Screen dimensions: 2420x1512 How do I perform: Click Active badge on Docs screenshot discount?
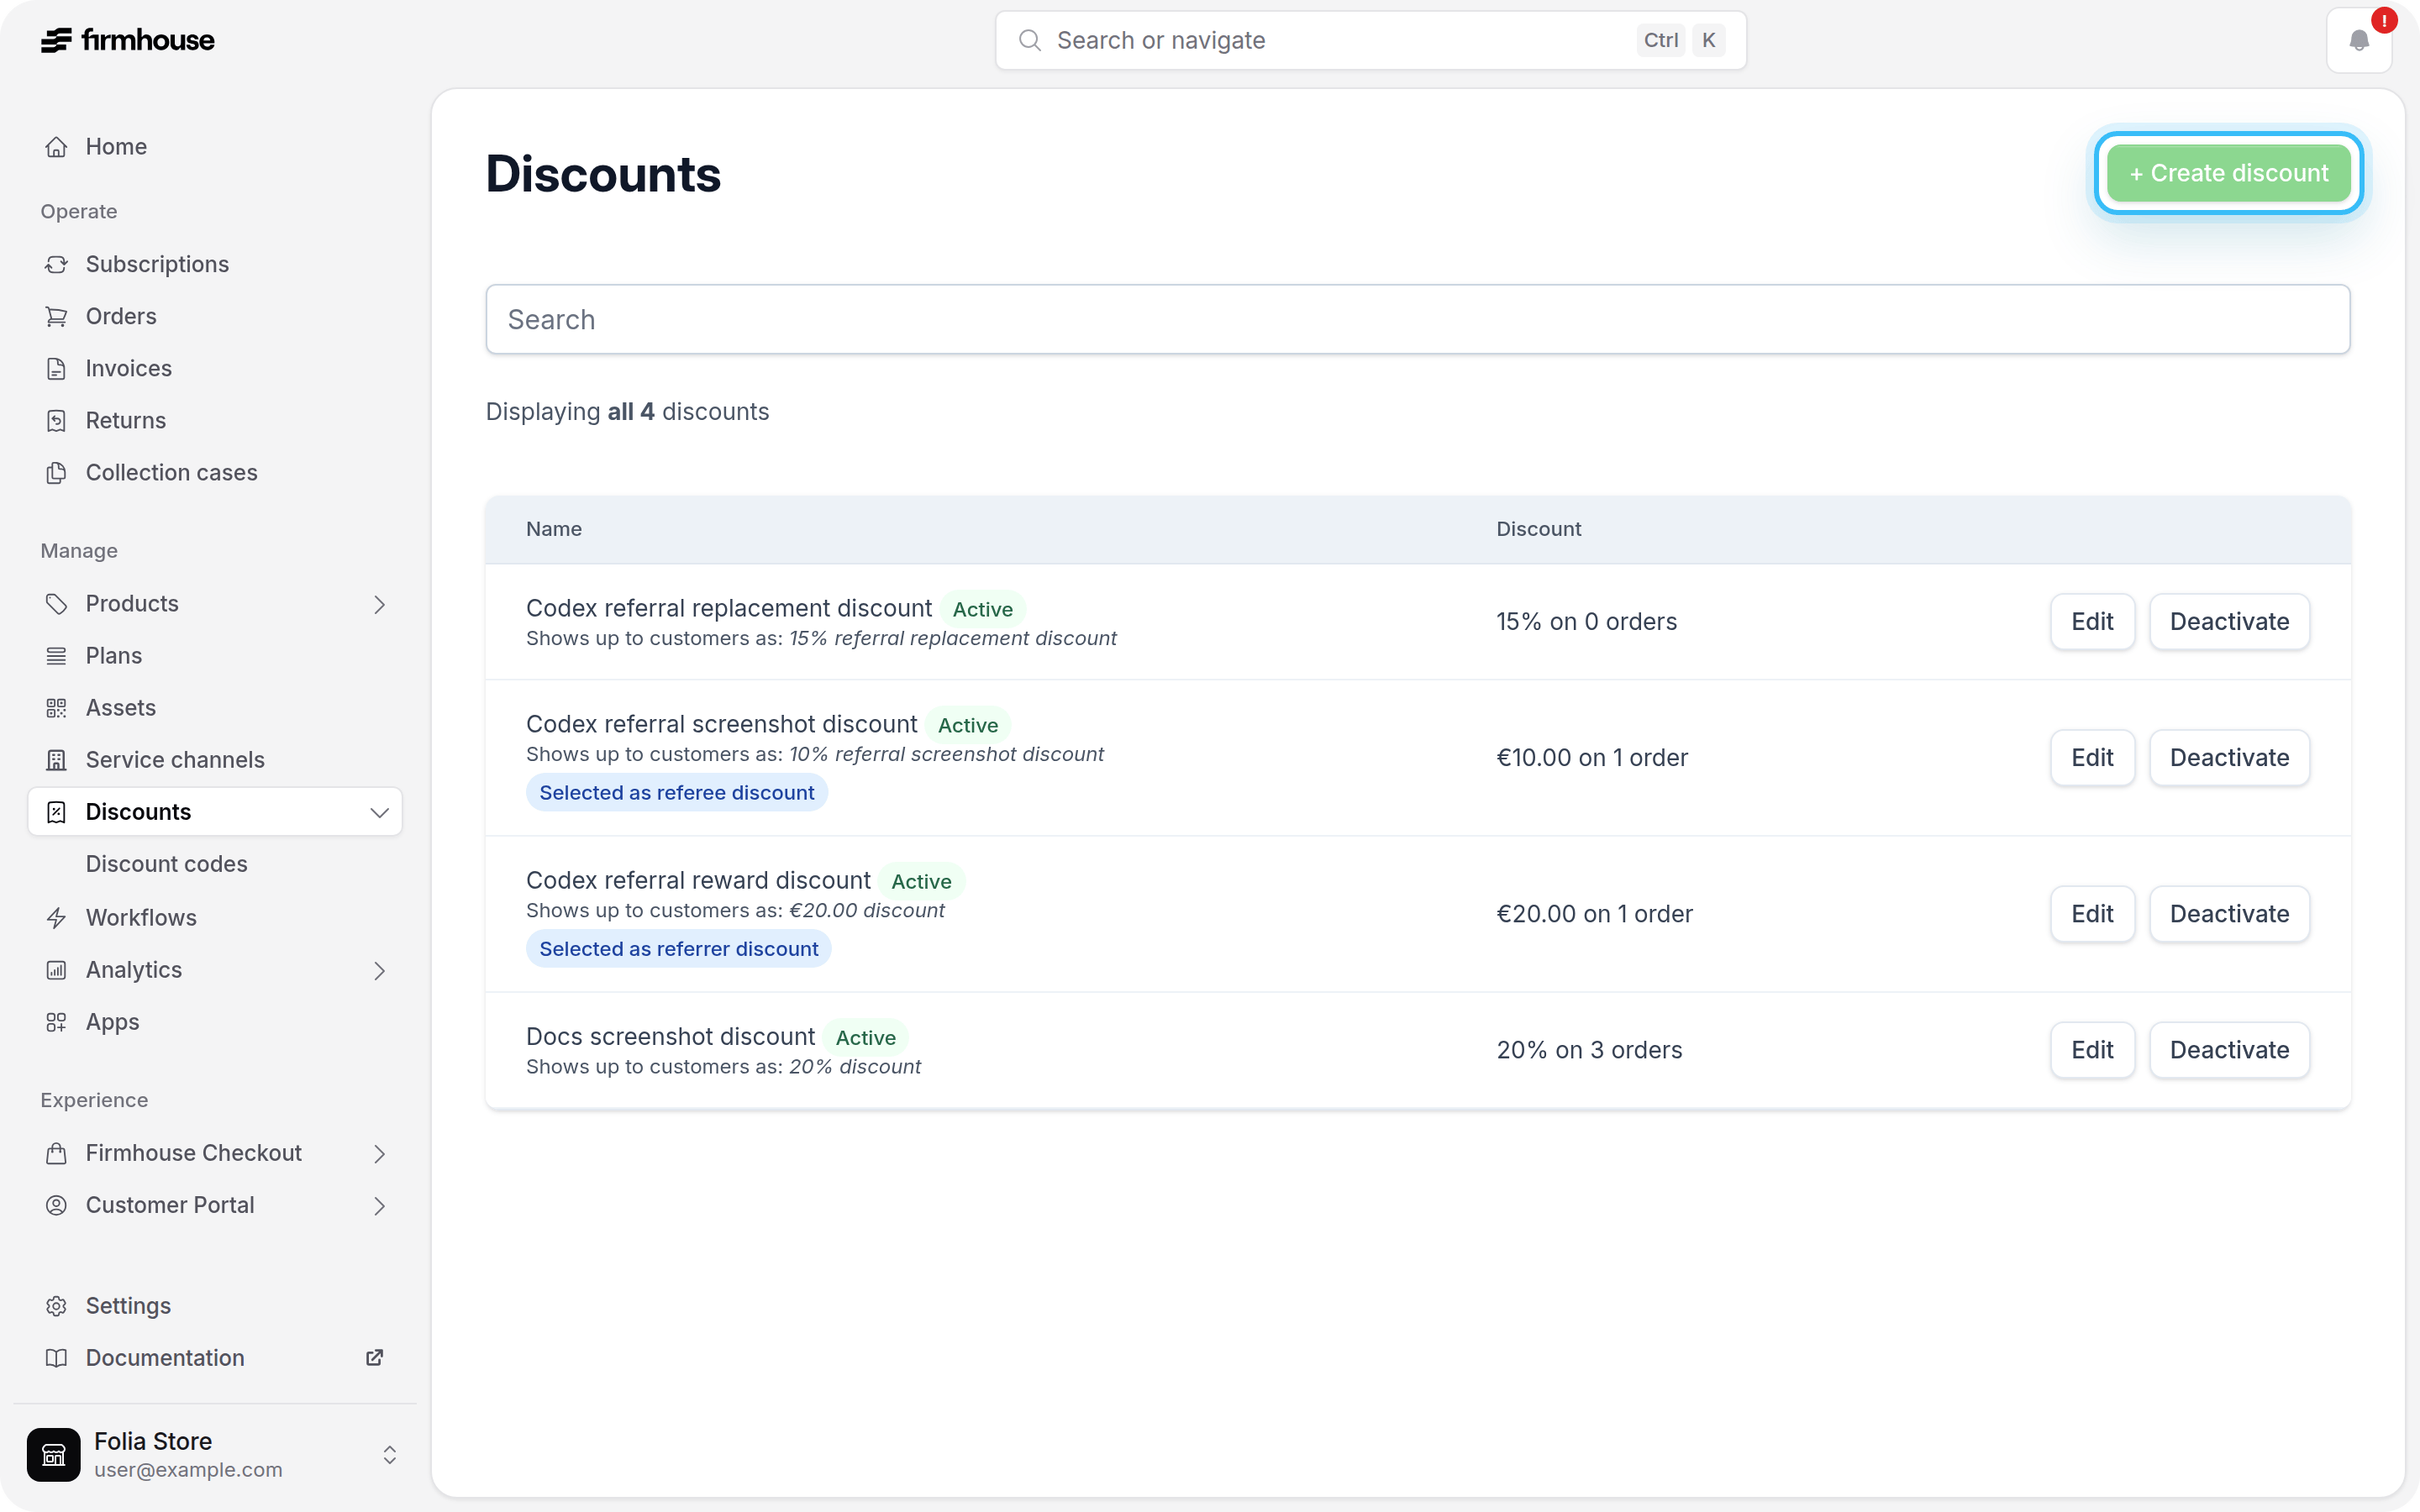coord(865,1038)
